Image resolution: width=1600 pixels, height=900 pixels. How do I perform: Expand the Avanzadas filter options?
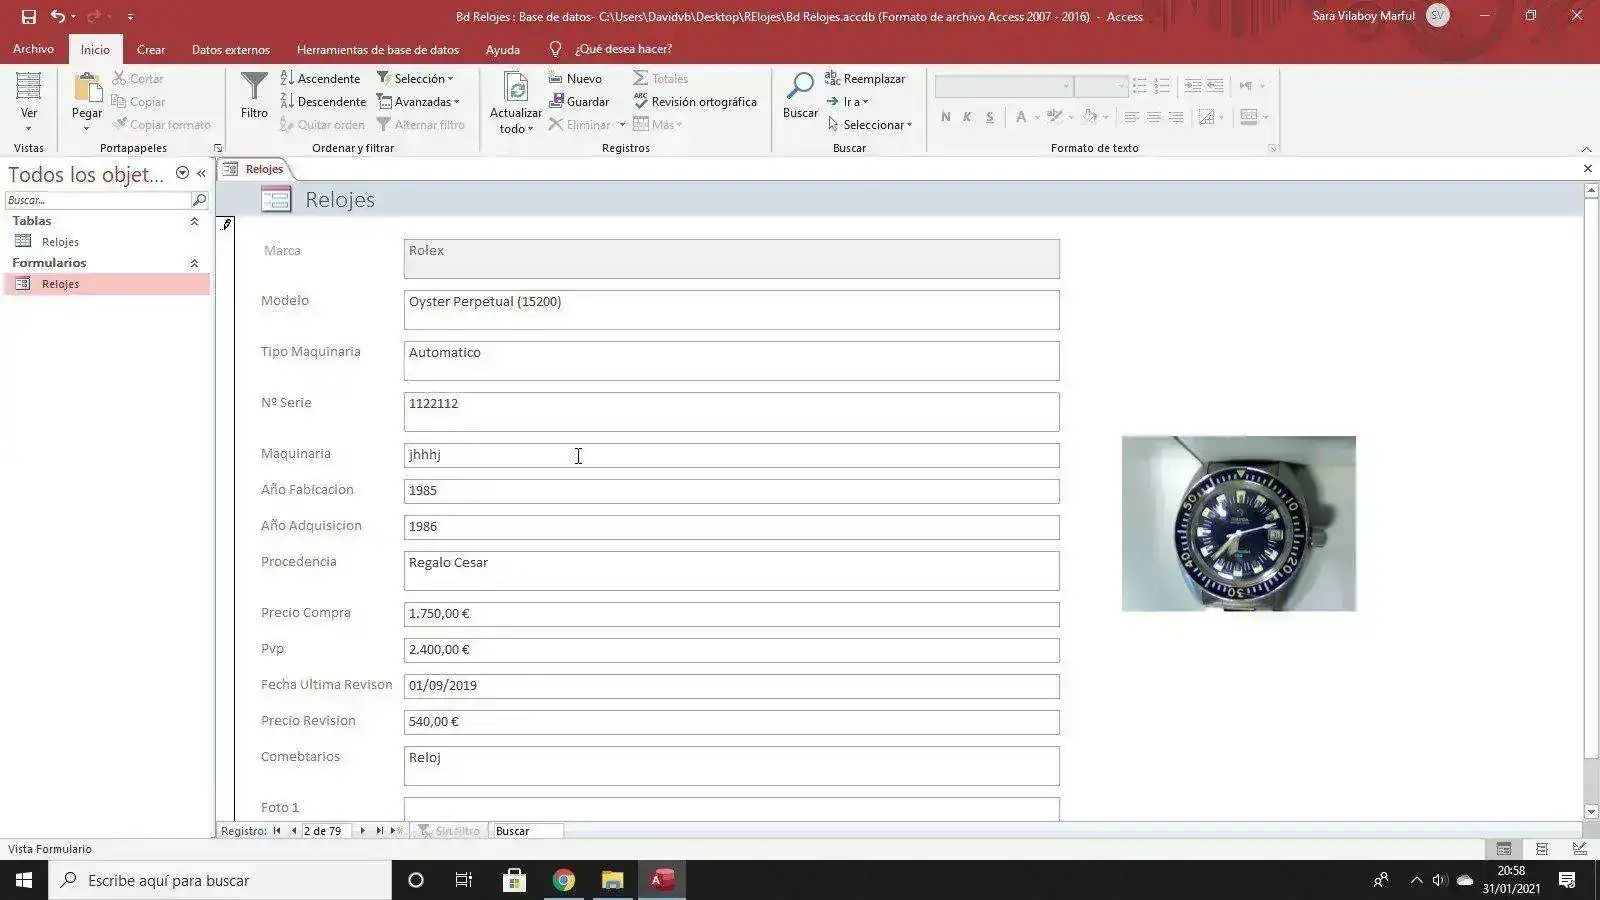coord(420,101)
